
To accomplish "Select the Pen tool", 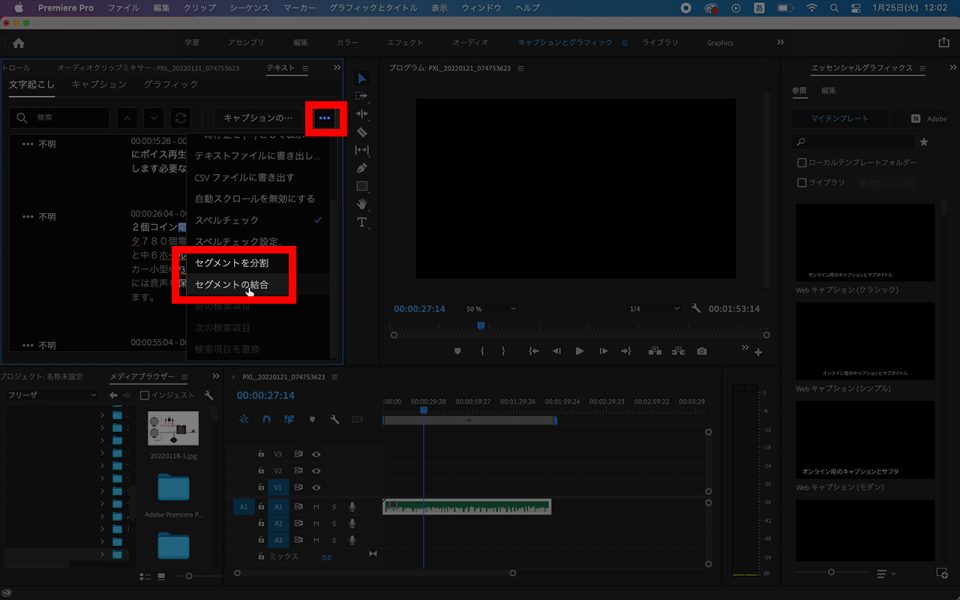I will (362, 168).
